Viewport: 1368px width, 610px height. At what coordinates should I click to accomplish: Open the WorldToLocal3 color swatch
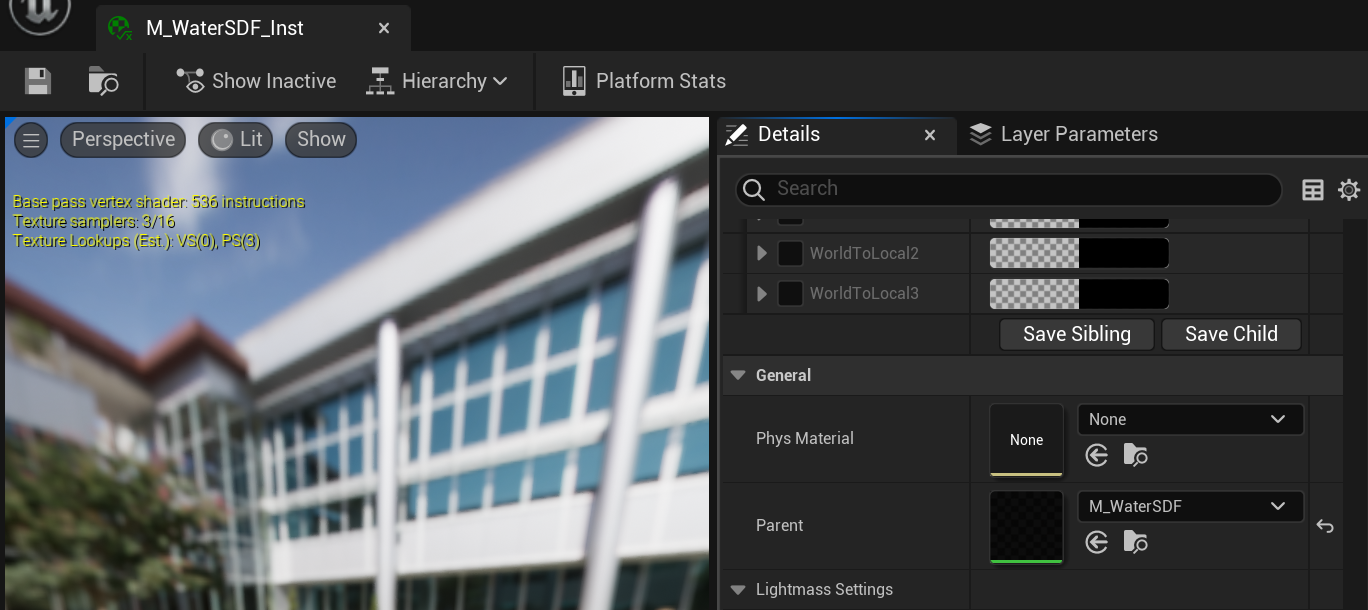pos(1079,293)
